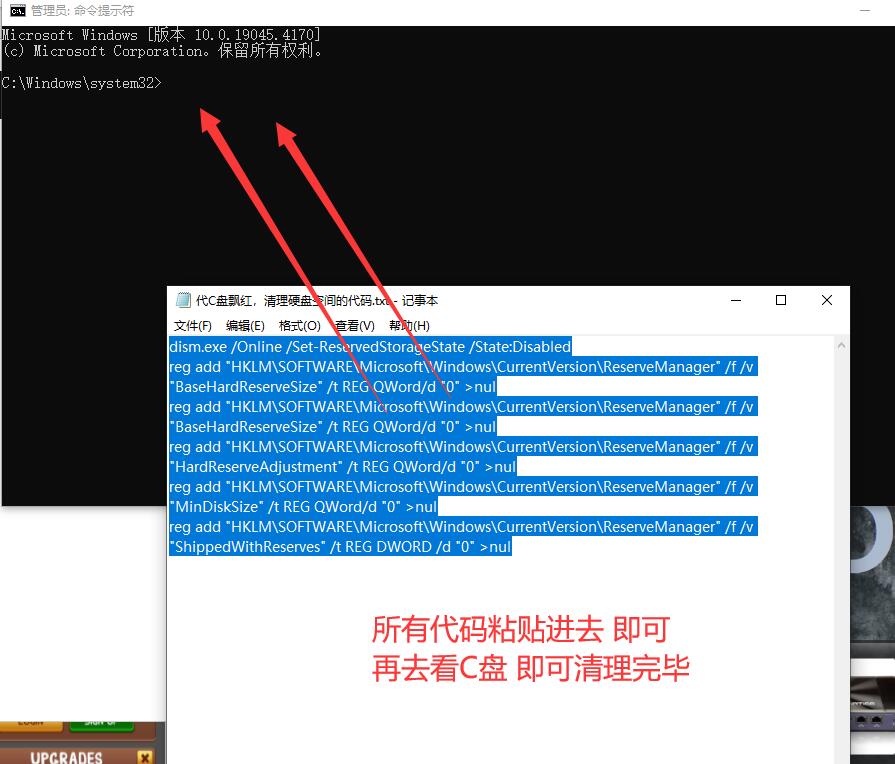Maximize the Notepad window
The width and height of the screenshot is (895, 764).
pyautogui.click(x=781, y=300)
